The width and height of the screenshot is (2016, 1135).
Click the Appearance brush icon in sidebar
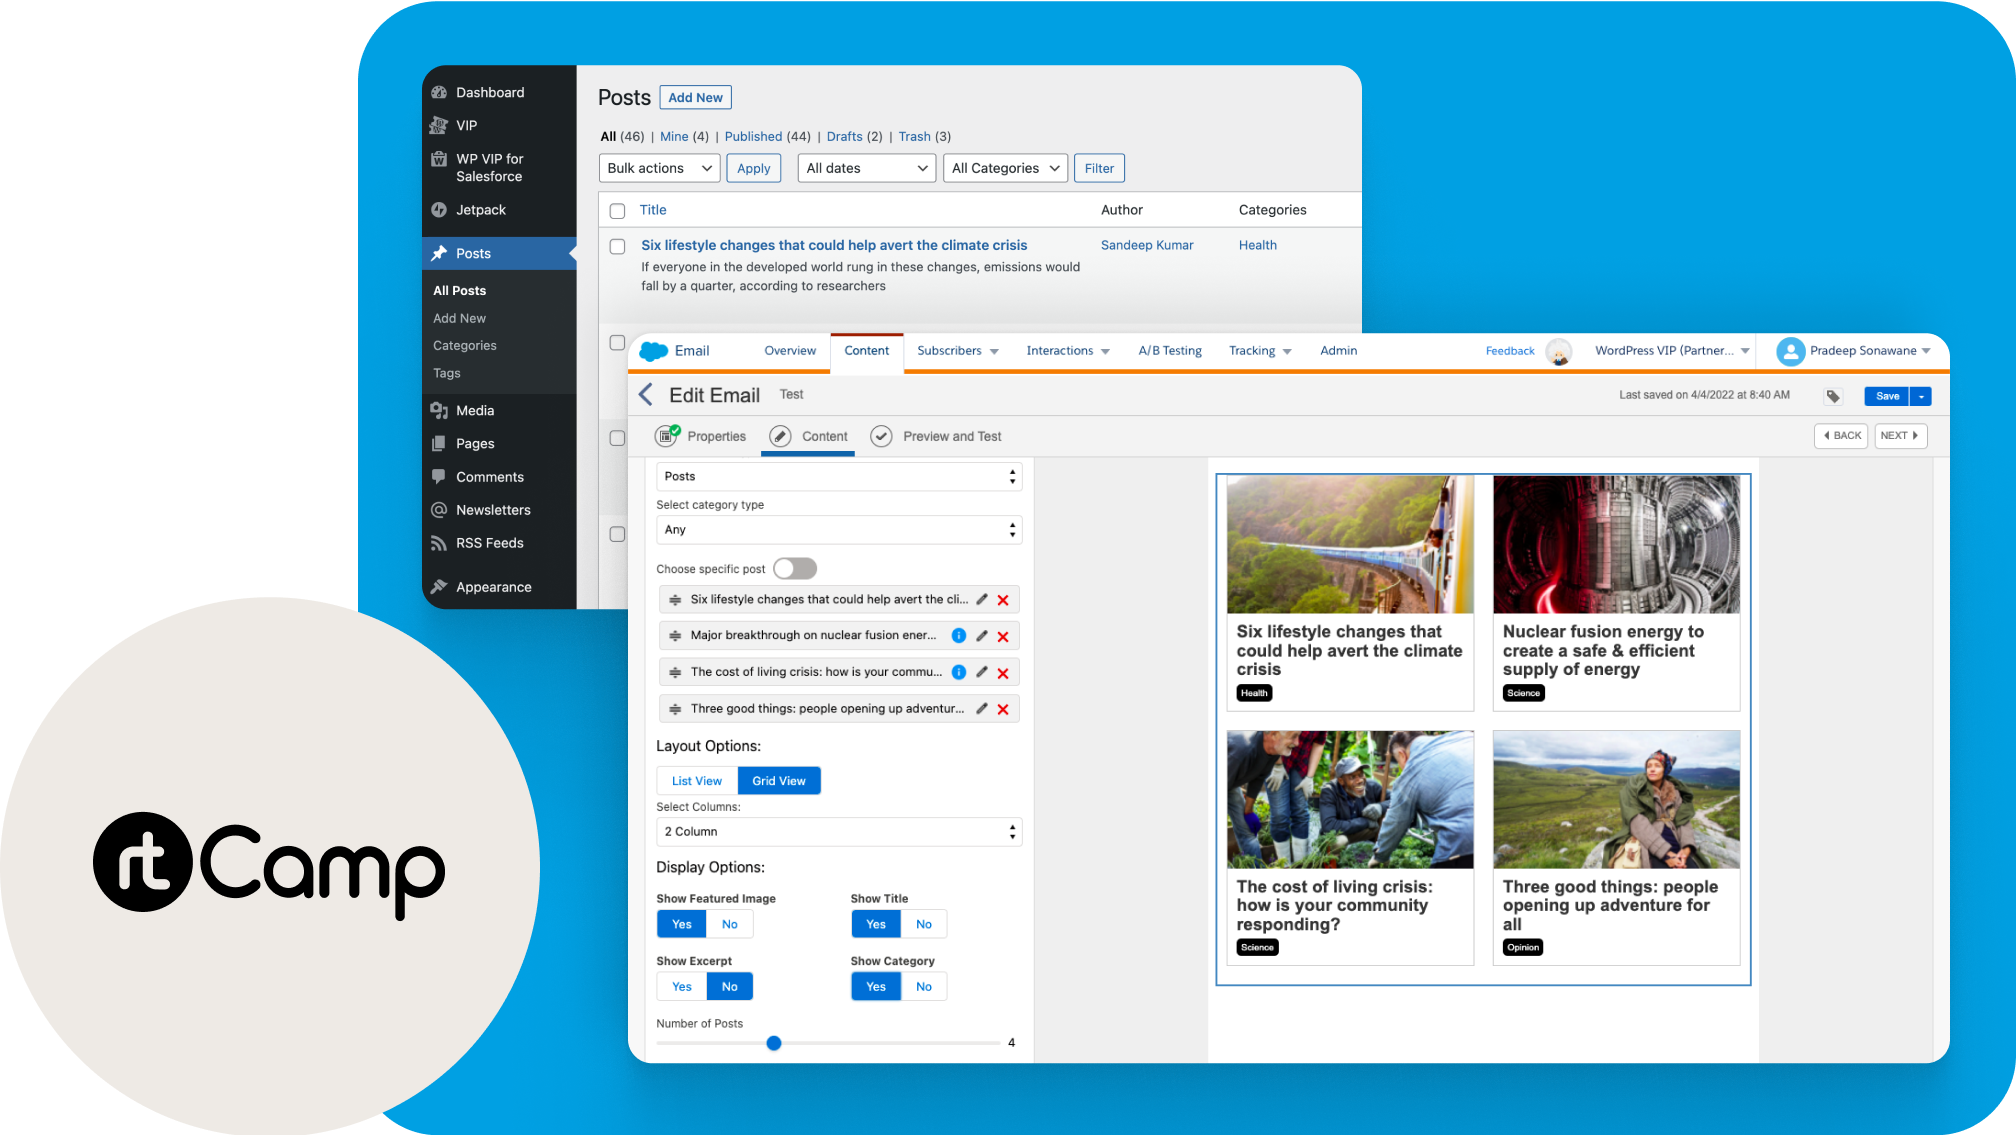point(438,587)
